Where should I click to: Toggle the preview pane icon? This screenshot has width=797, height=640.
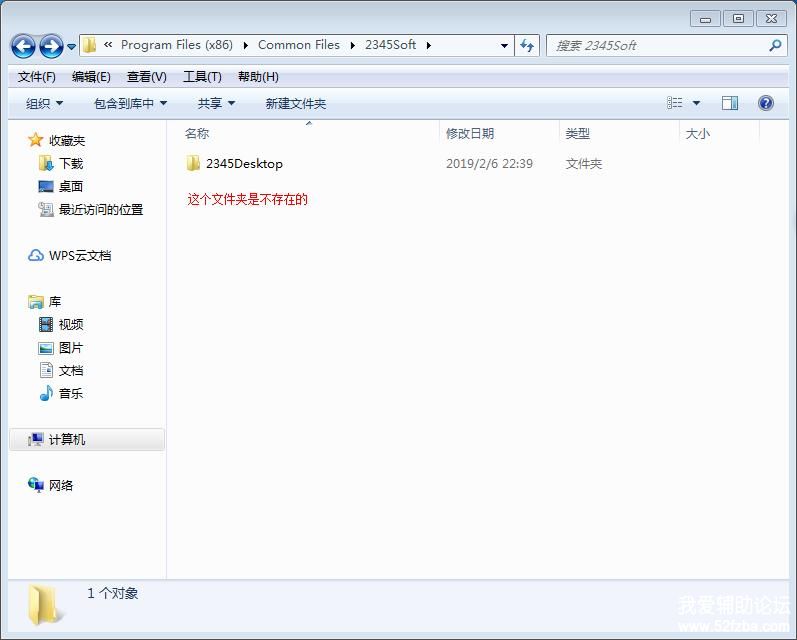coord(730,103)
